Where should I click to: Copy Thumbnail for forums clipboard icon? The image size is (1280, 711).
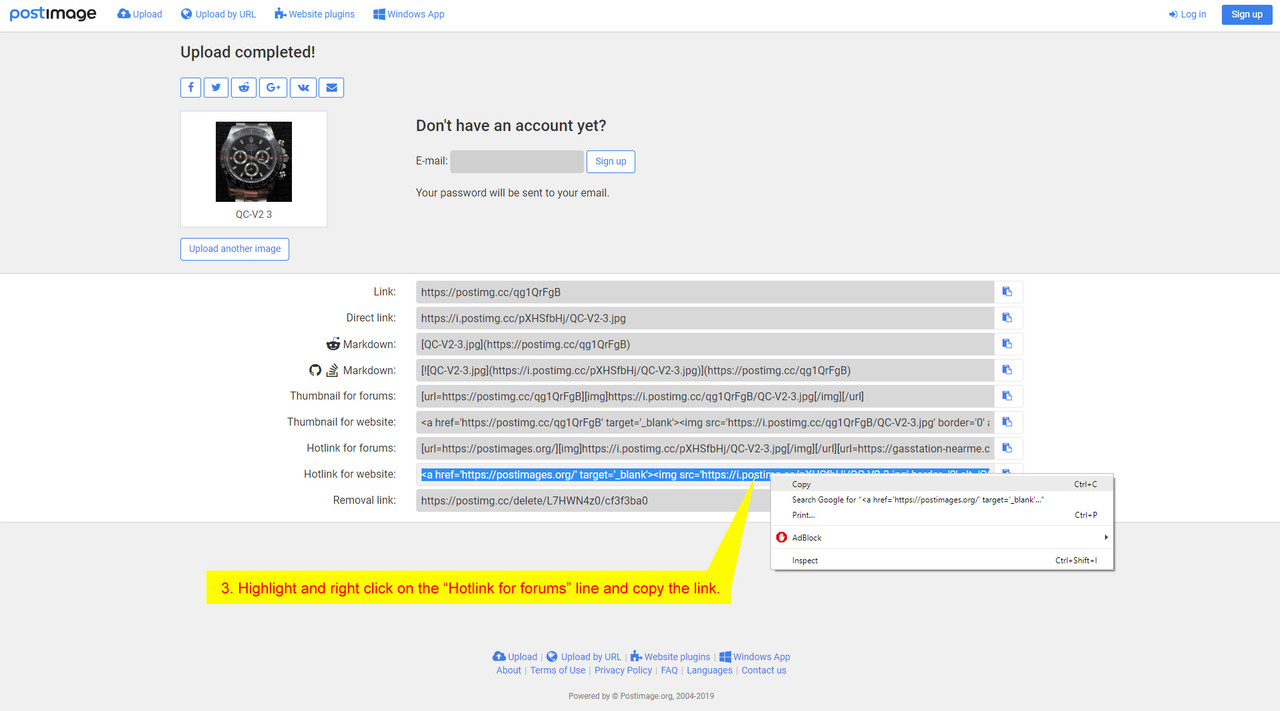coord(1008,396)
